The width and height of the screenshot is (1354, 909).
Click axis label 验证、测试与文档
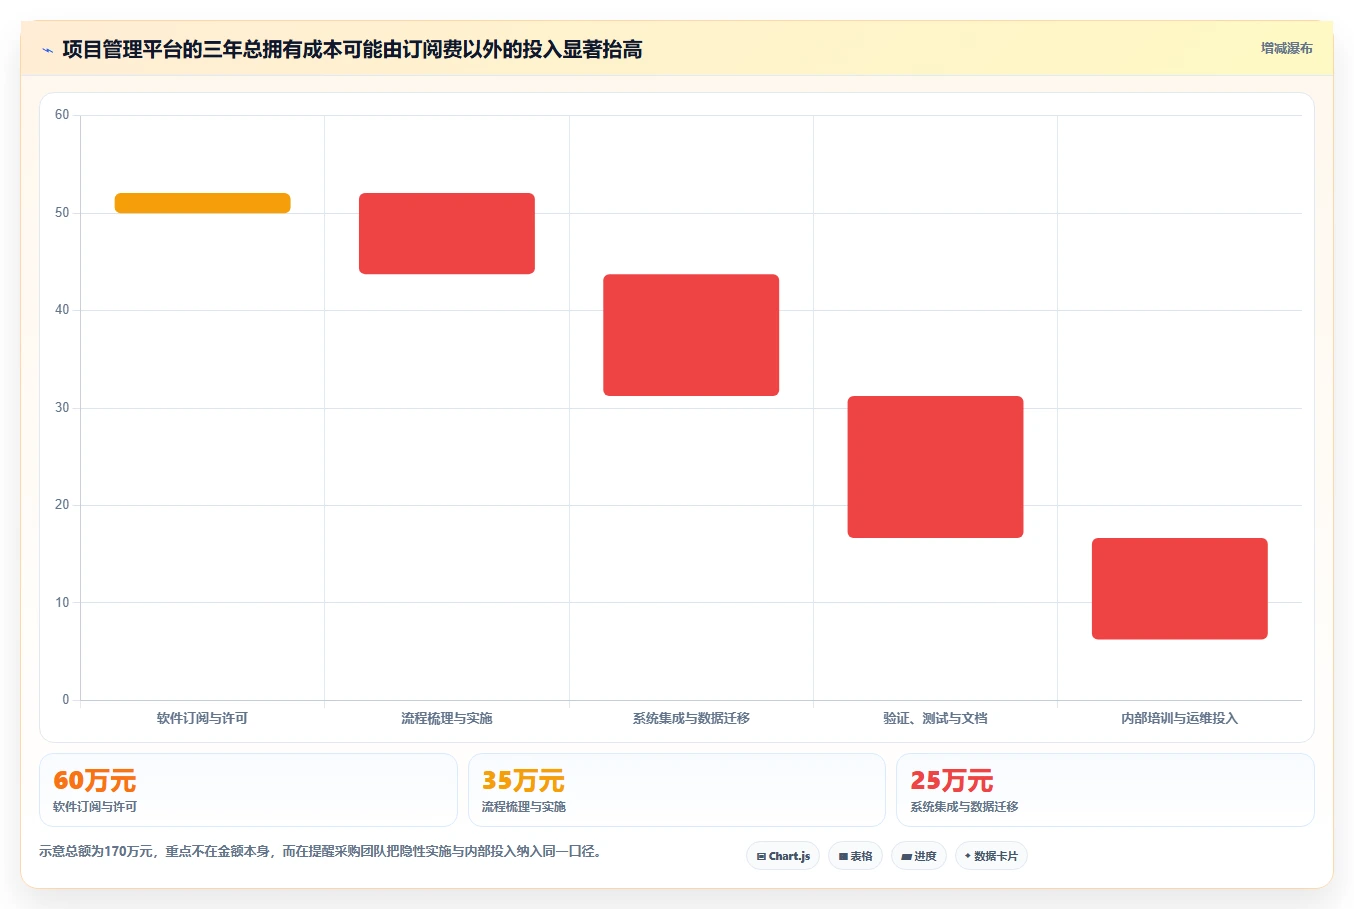click(x=935, y=718)
